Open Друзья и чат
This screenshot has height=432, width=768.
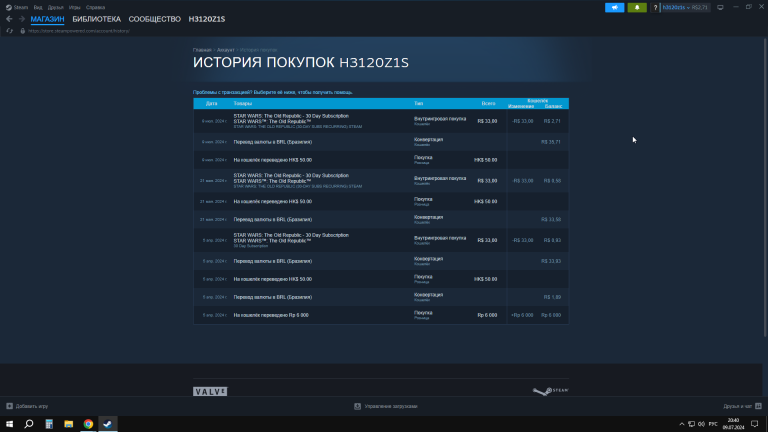pyautogui.click(x=737, y=406)
